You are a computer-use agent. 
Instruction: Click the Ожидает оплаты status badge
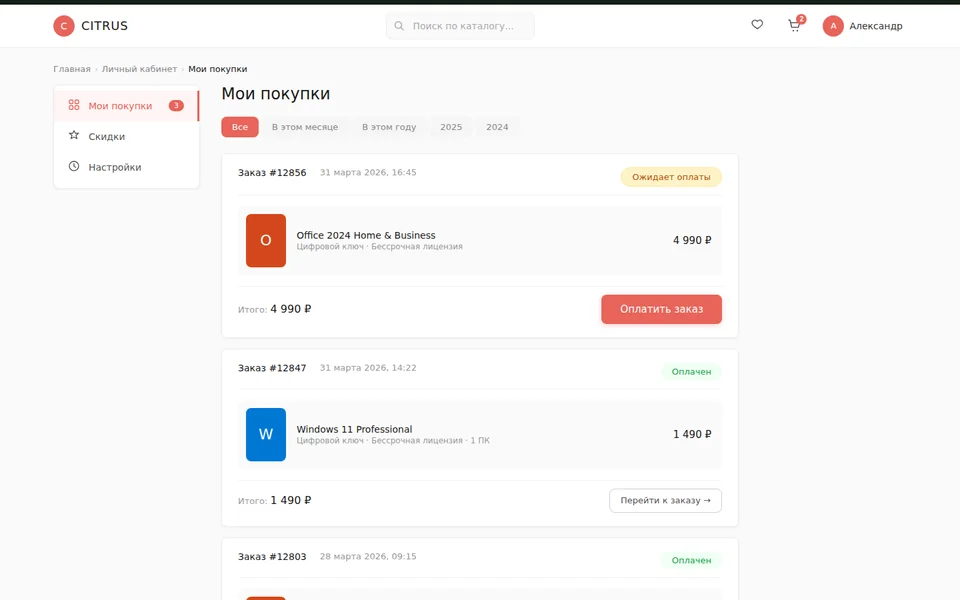[671, 177]
